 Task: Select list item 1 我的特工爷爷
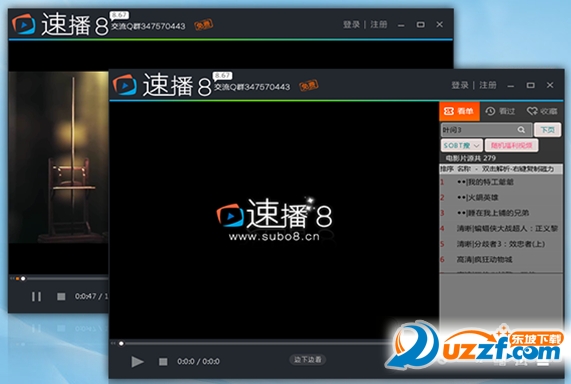click(501, 182)
